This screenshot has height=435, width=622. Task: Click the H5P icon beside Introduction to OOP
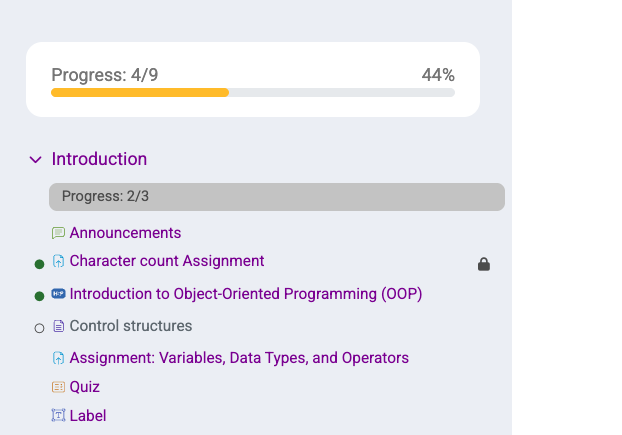tap(58, 293)
